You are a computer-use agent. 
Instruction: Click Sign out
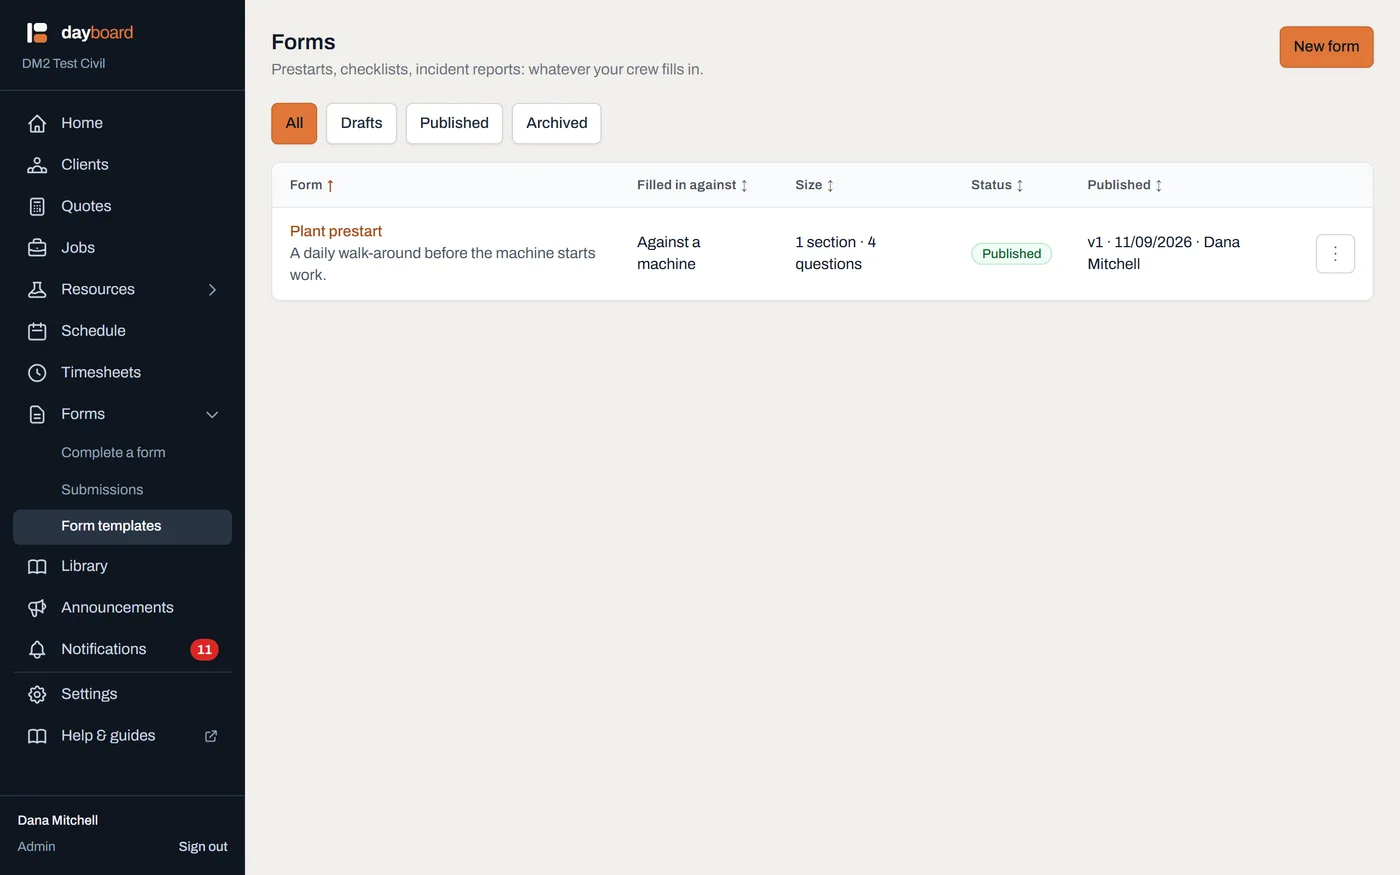203,847
